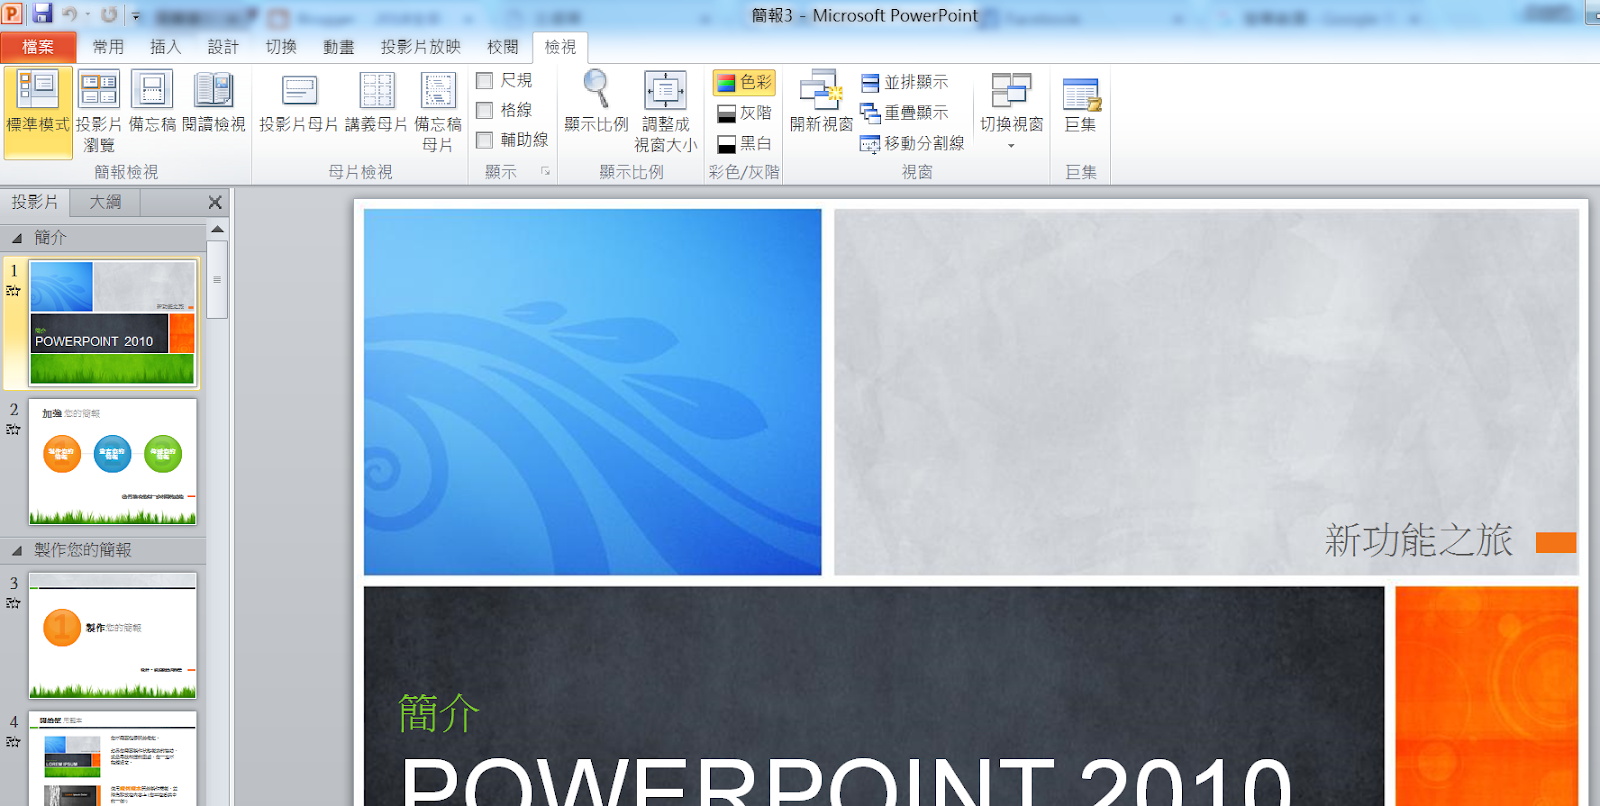Select slide 4 thumbnail

pyautogui.click(x=113, y=759)
